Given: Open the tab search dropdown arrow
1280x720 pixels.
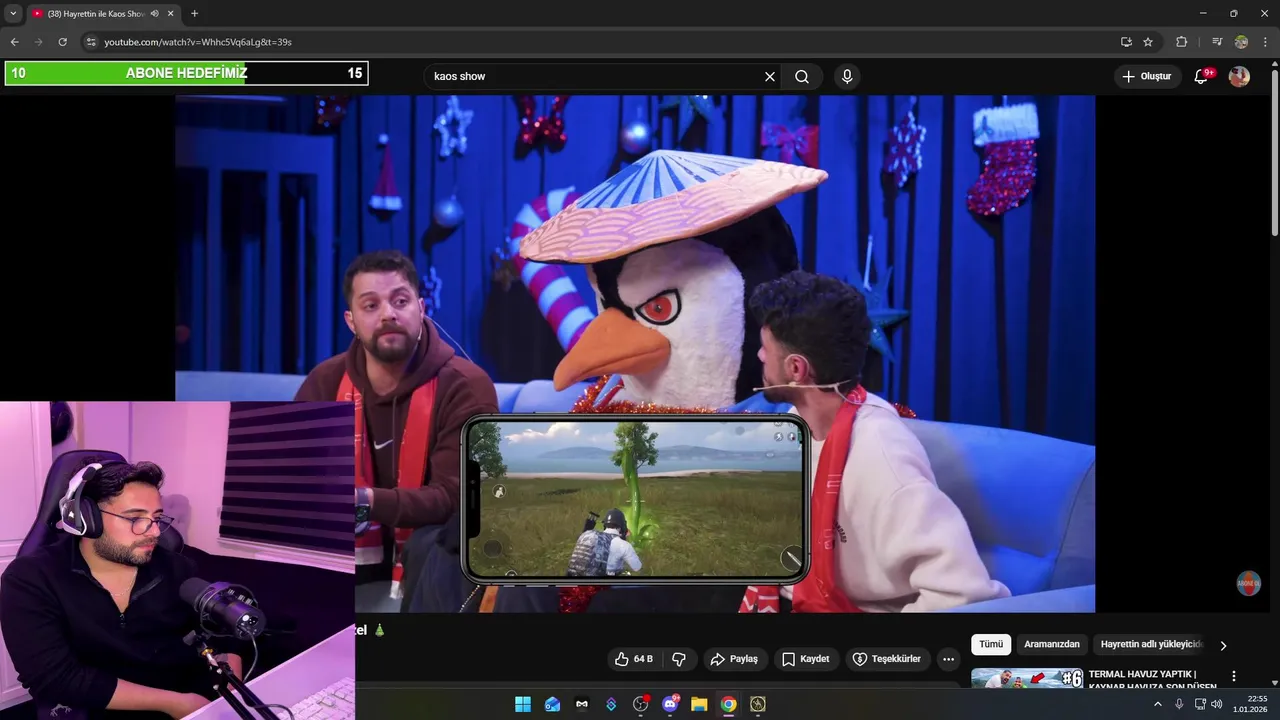Looking at the screenshot, I should pyautogui.click(x=13, y=13).
